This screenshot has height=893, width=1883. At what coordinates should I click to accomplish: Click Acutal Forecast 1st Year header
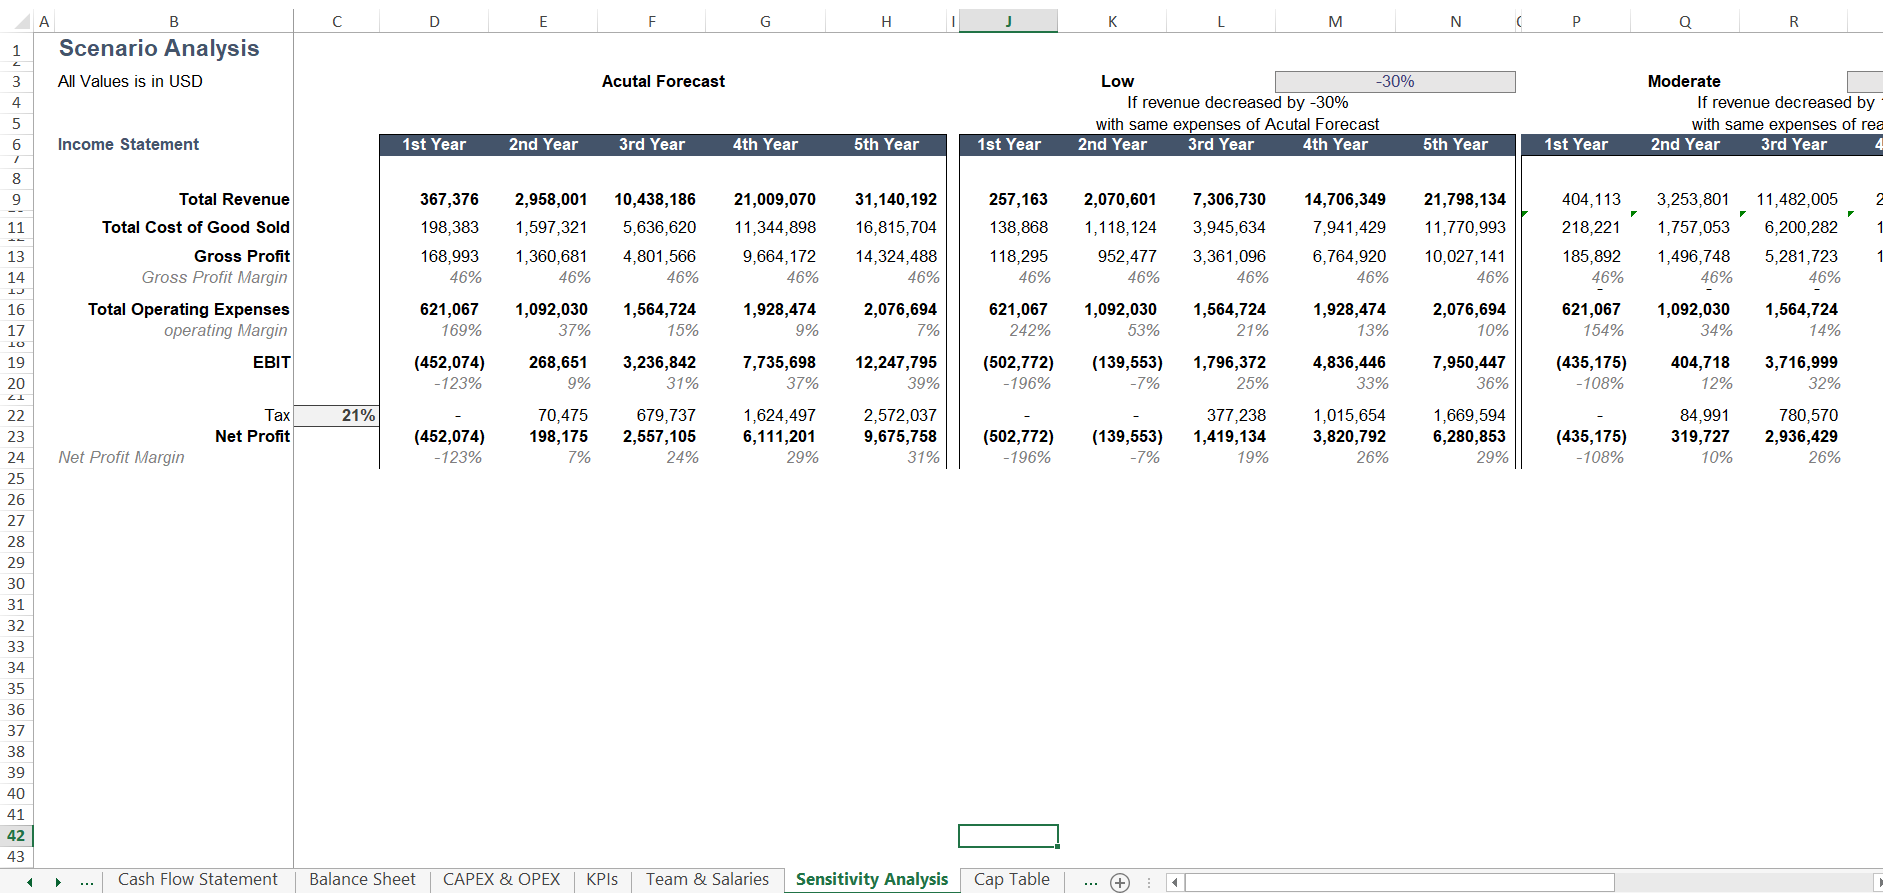tap(434, 144)
